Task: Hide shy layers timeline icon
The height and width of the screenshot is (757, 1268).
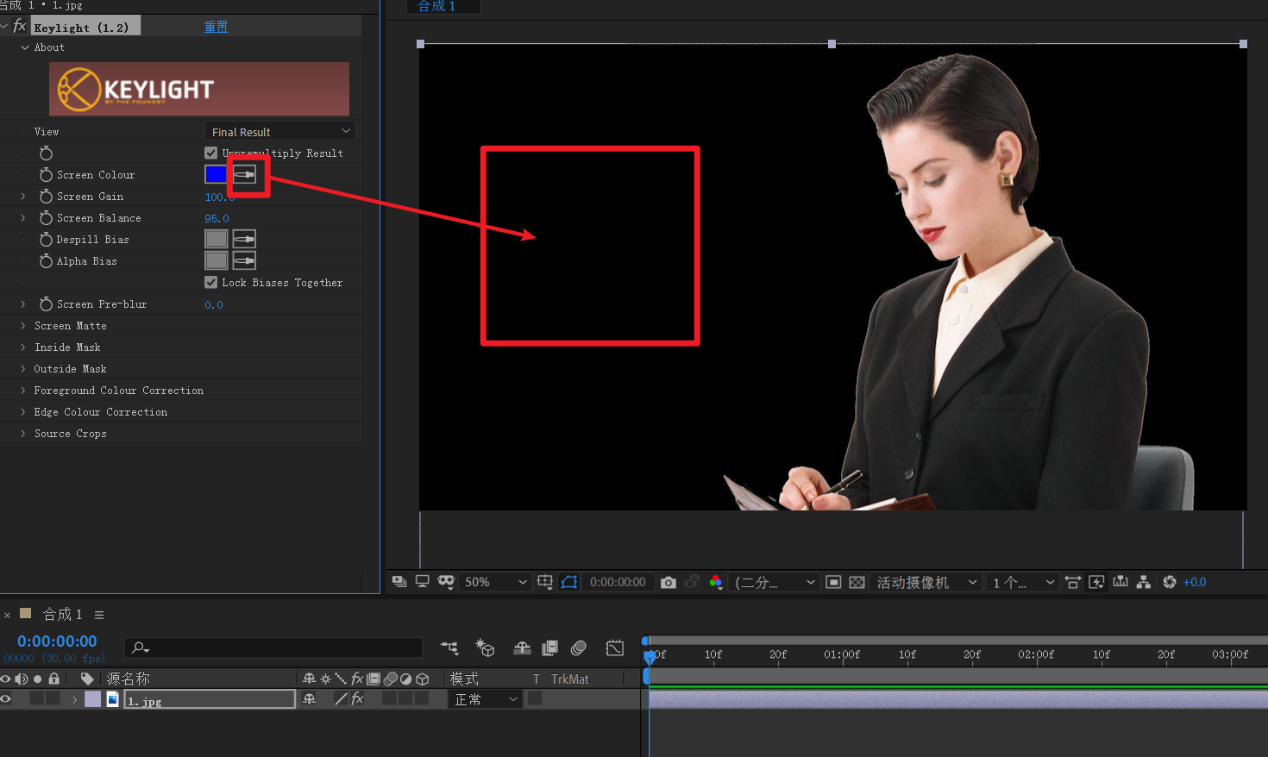Action: [x=522, y=648]
